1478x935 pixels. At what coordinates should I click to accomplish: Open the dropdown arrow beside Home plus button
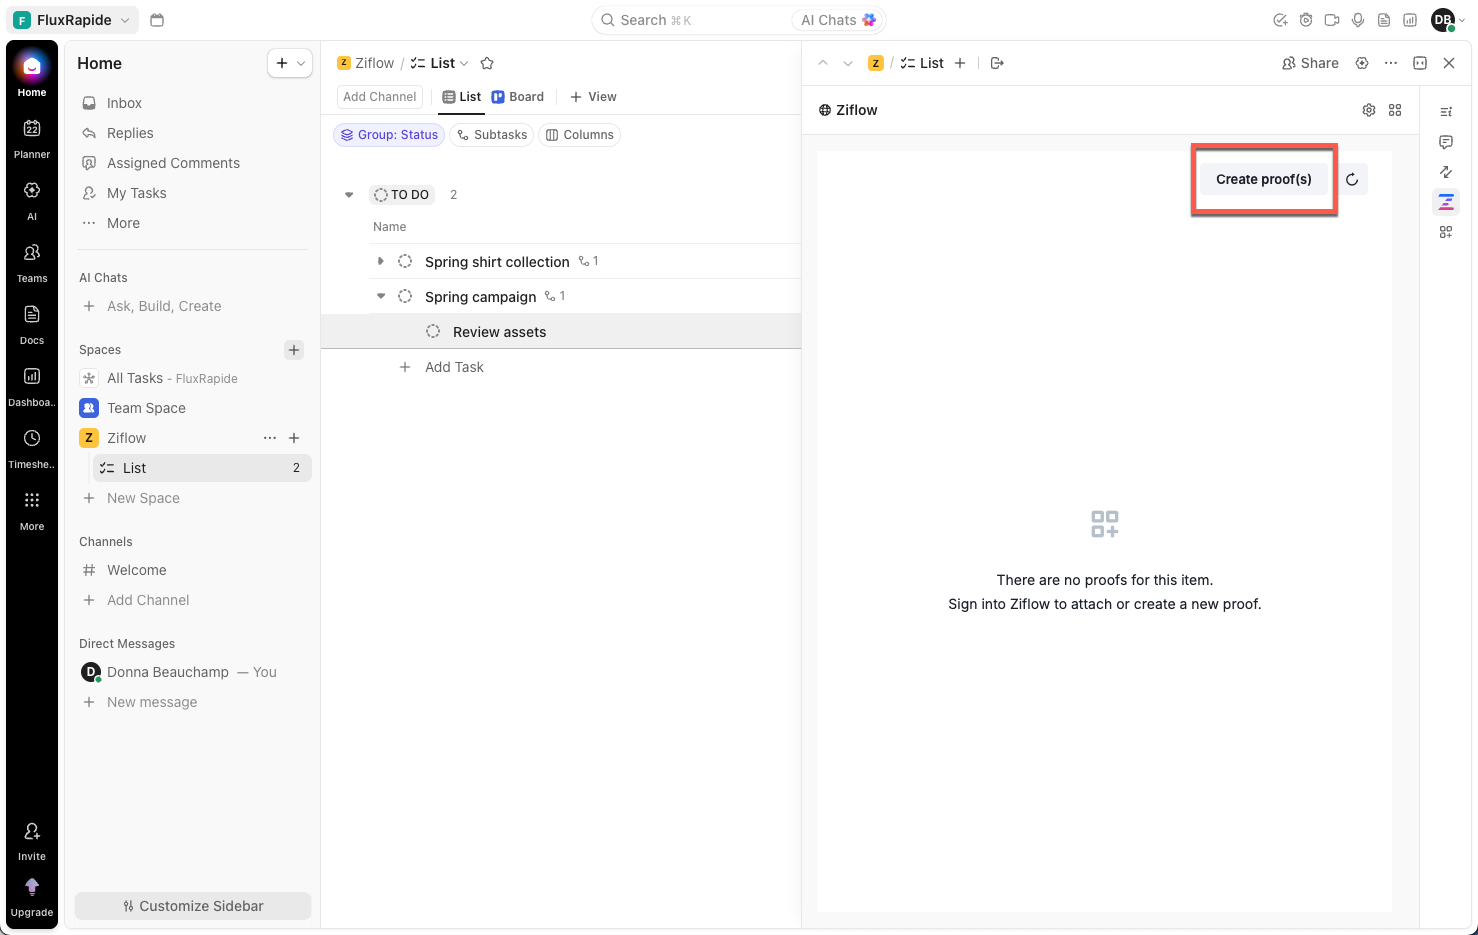click(x=301, y=63)
